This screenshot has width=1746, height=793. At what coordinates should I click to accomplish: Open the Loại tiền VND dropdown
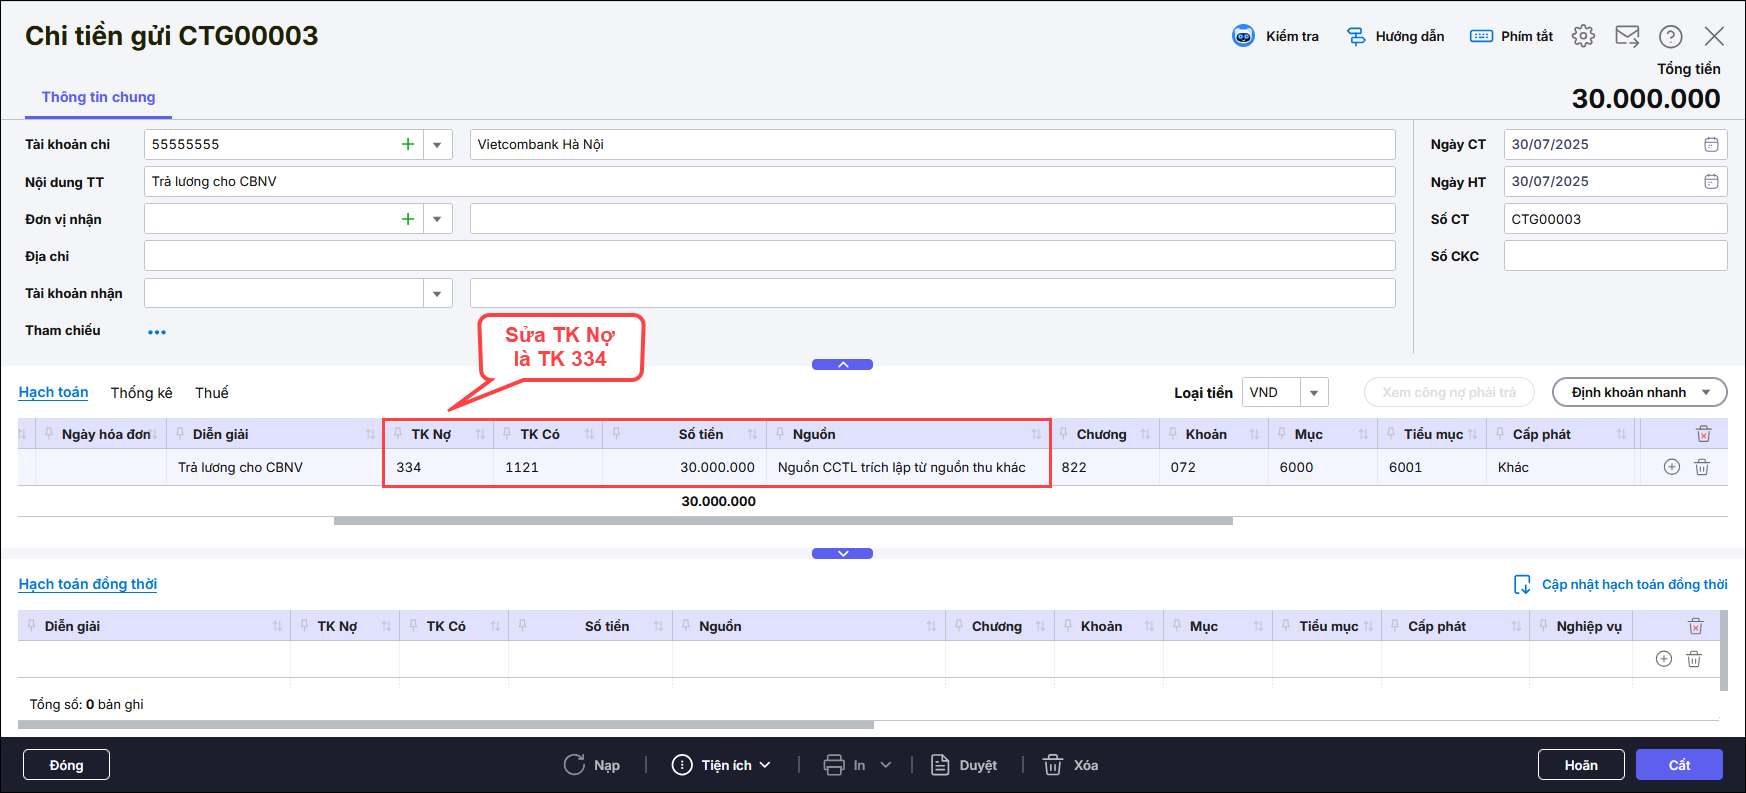point(1314,393)
